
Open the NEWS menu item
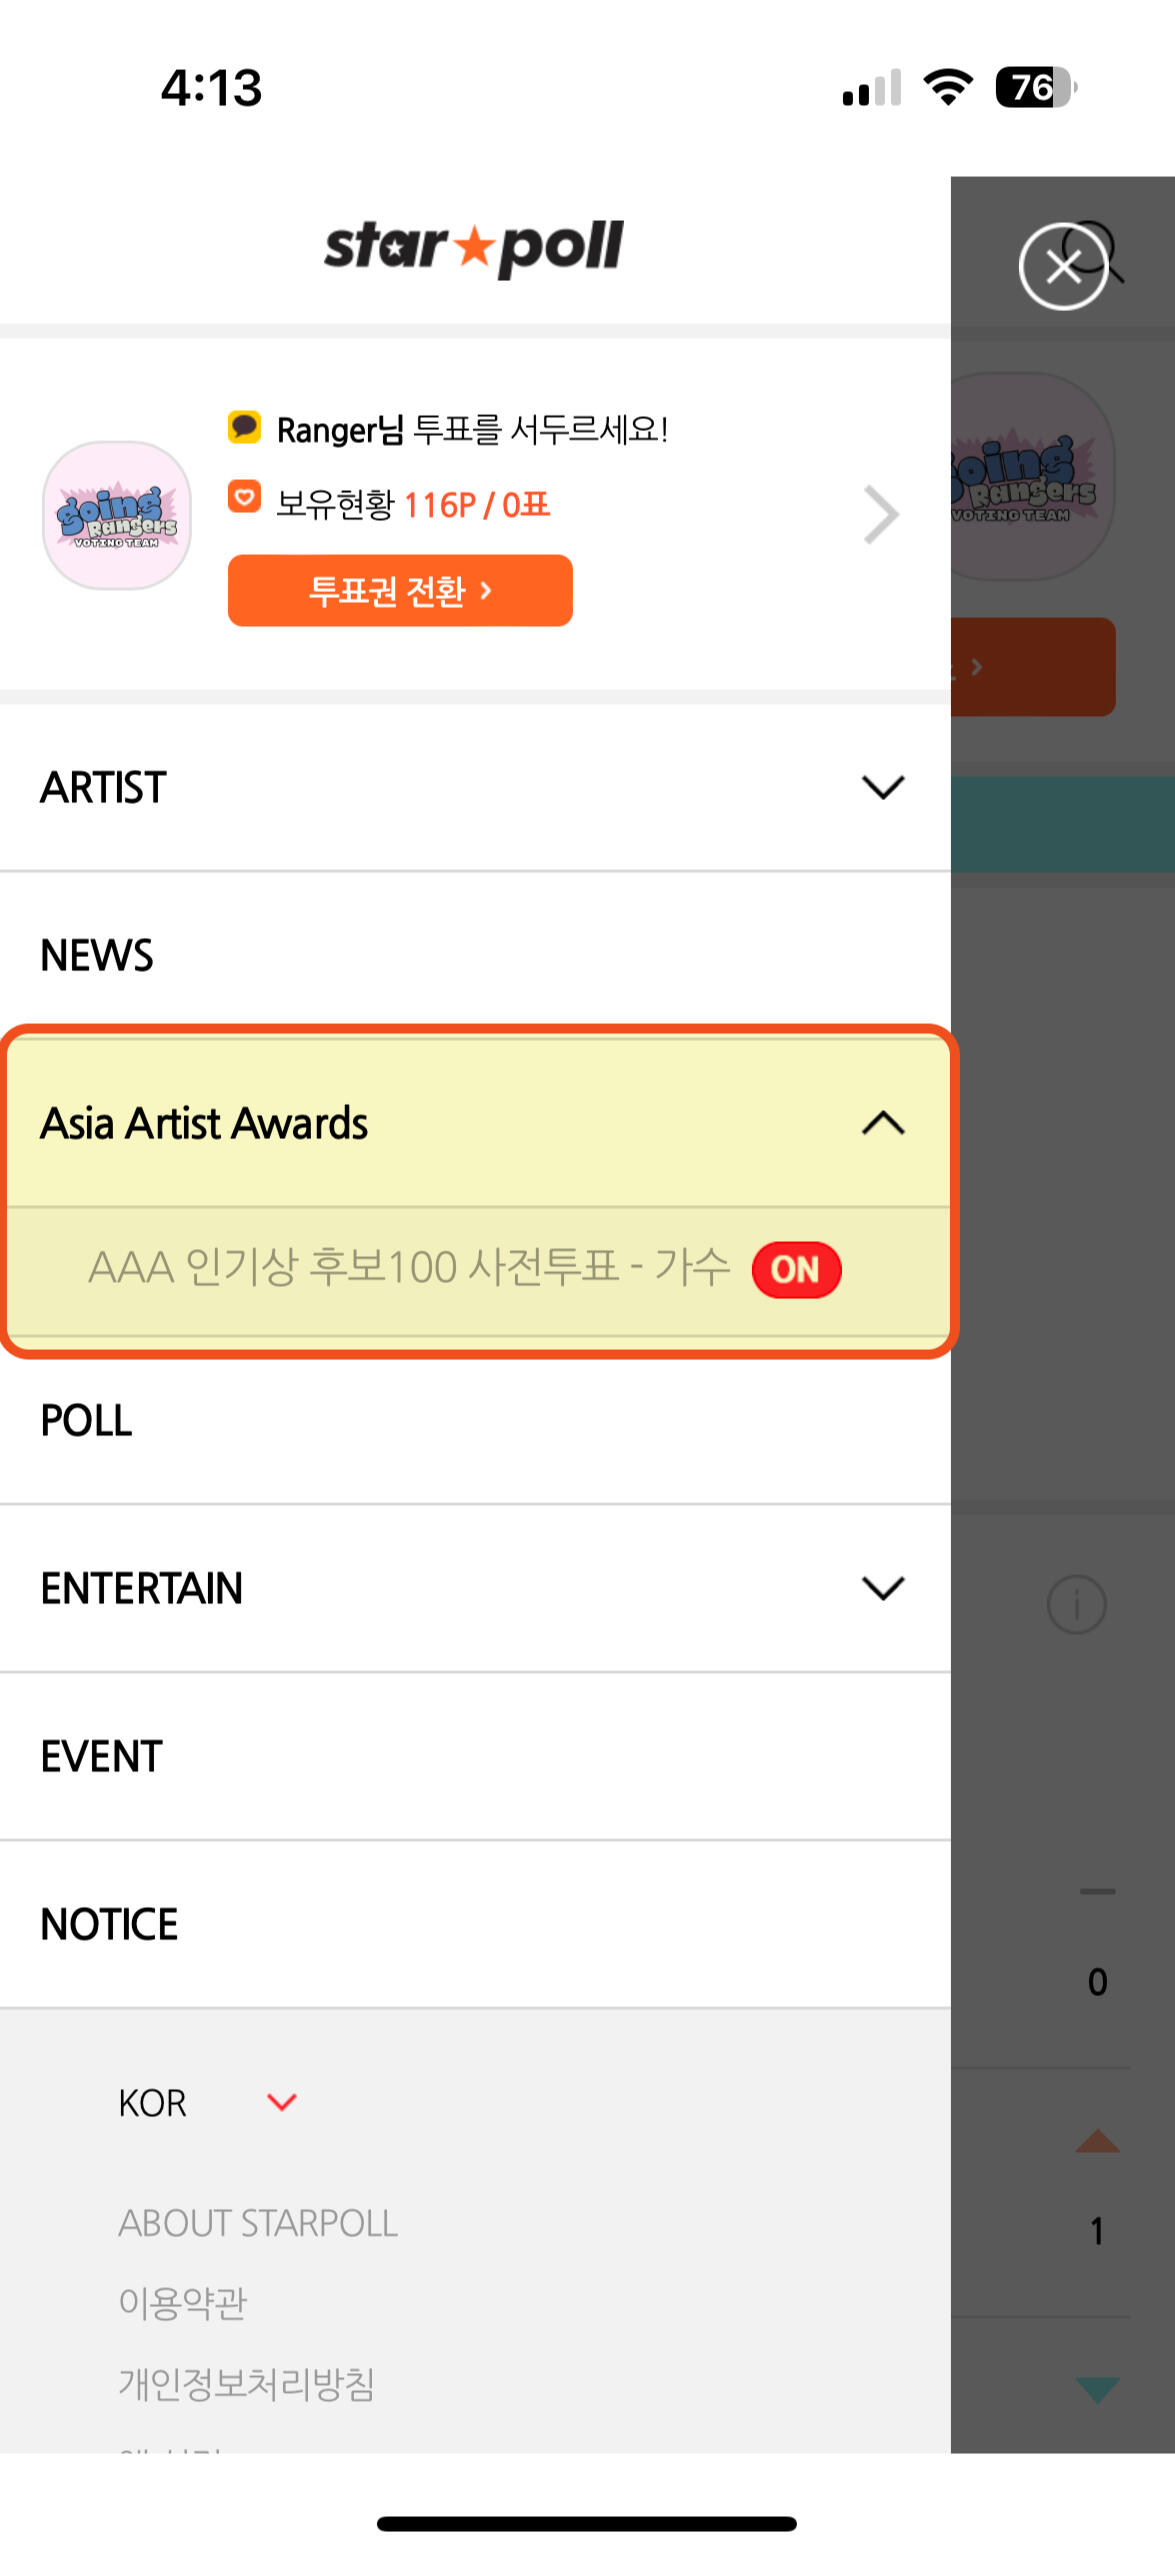point(97,955)
